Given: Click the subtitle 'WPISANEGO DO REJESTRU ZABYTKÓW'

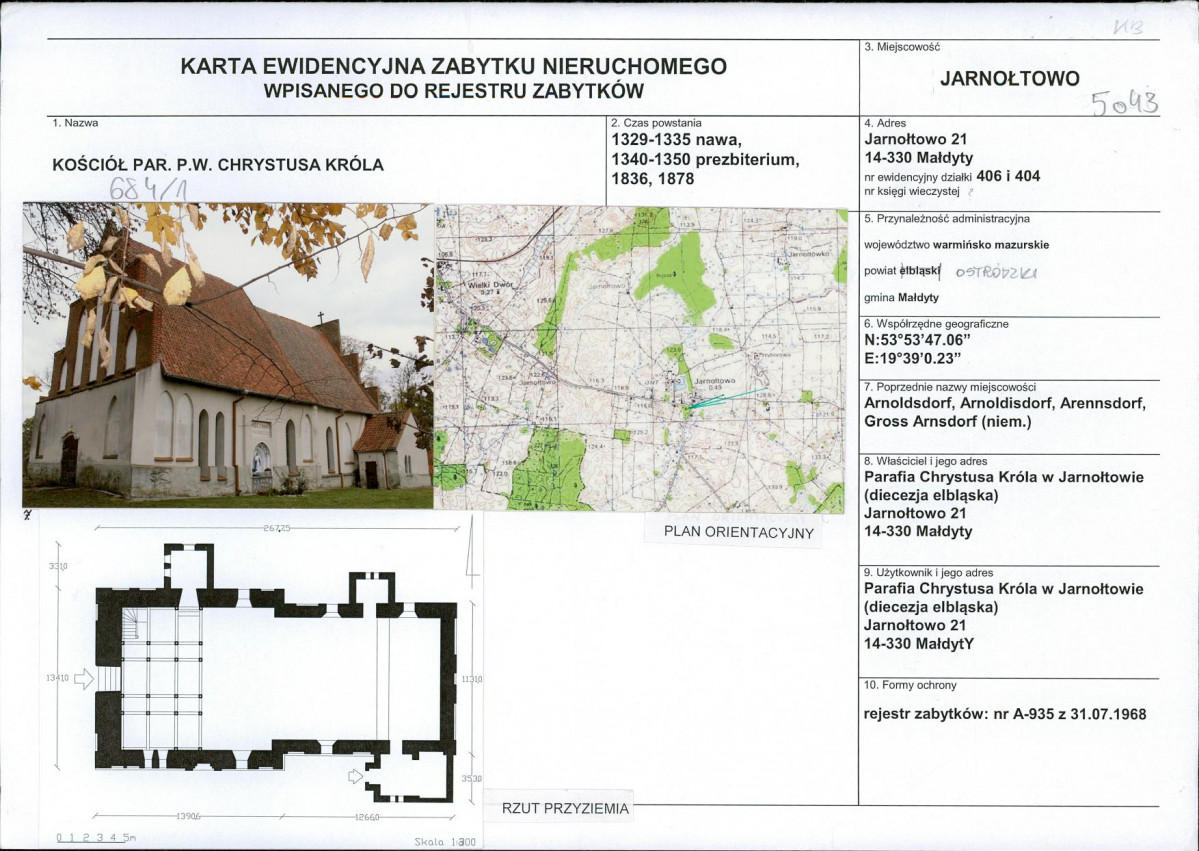Looking at the screenshot, I should tap(453, 91).
